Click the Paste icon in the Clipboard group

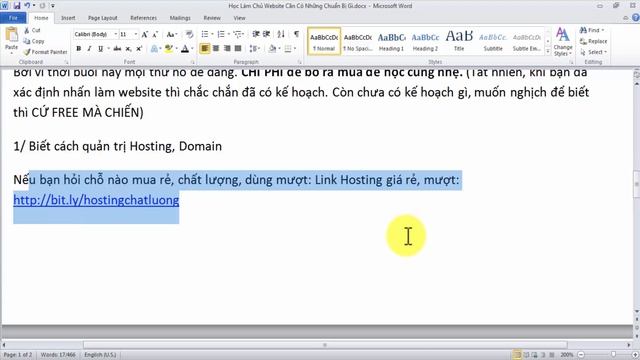click(11, 35)
